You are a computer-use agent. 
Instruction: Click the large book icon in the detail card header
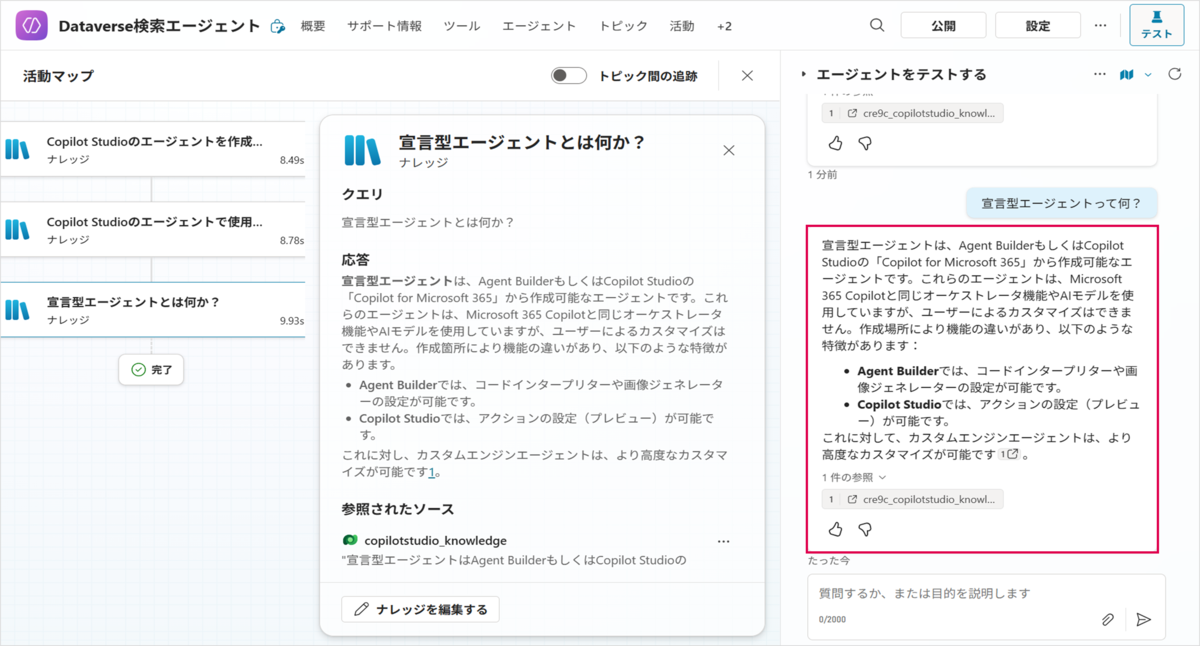point(363,150)
